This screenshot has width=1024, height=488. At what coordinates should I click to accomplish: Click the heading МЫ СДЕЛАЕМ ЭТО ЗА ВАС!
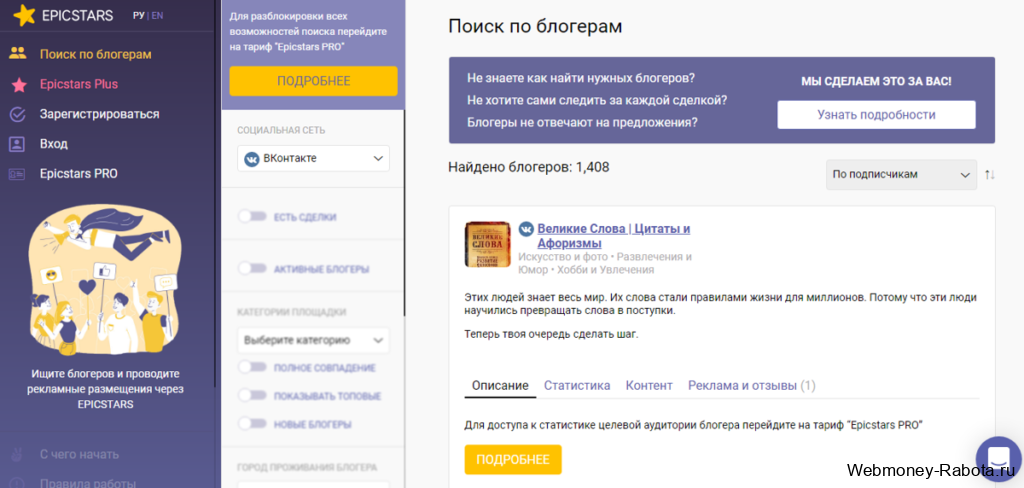pos(876,82)
